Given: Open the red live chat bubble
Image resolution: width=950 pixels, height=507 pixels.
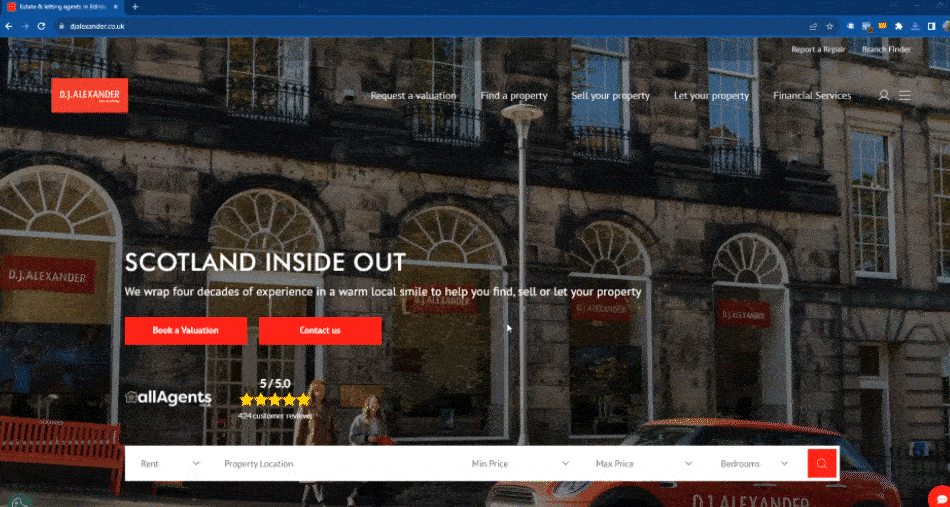Looking at the screenshot, I should tap(941, 496).
